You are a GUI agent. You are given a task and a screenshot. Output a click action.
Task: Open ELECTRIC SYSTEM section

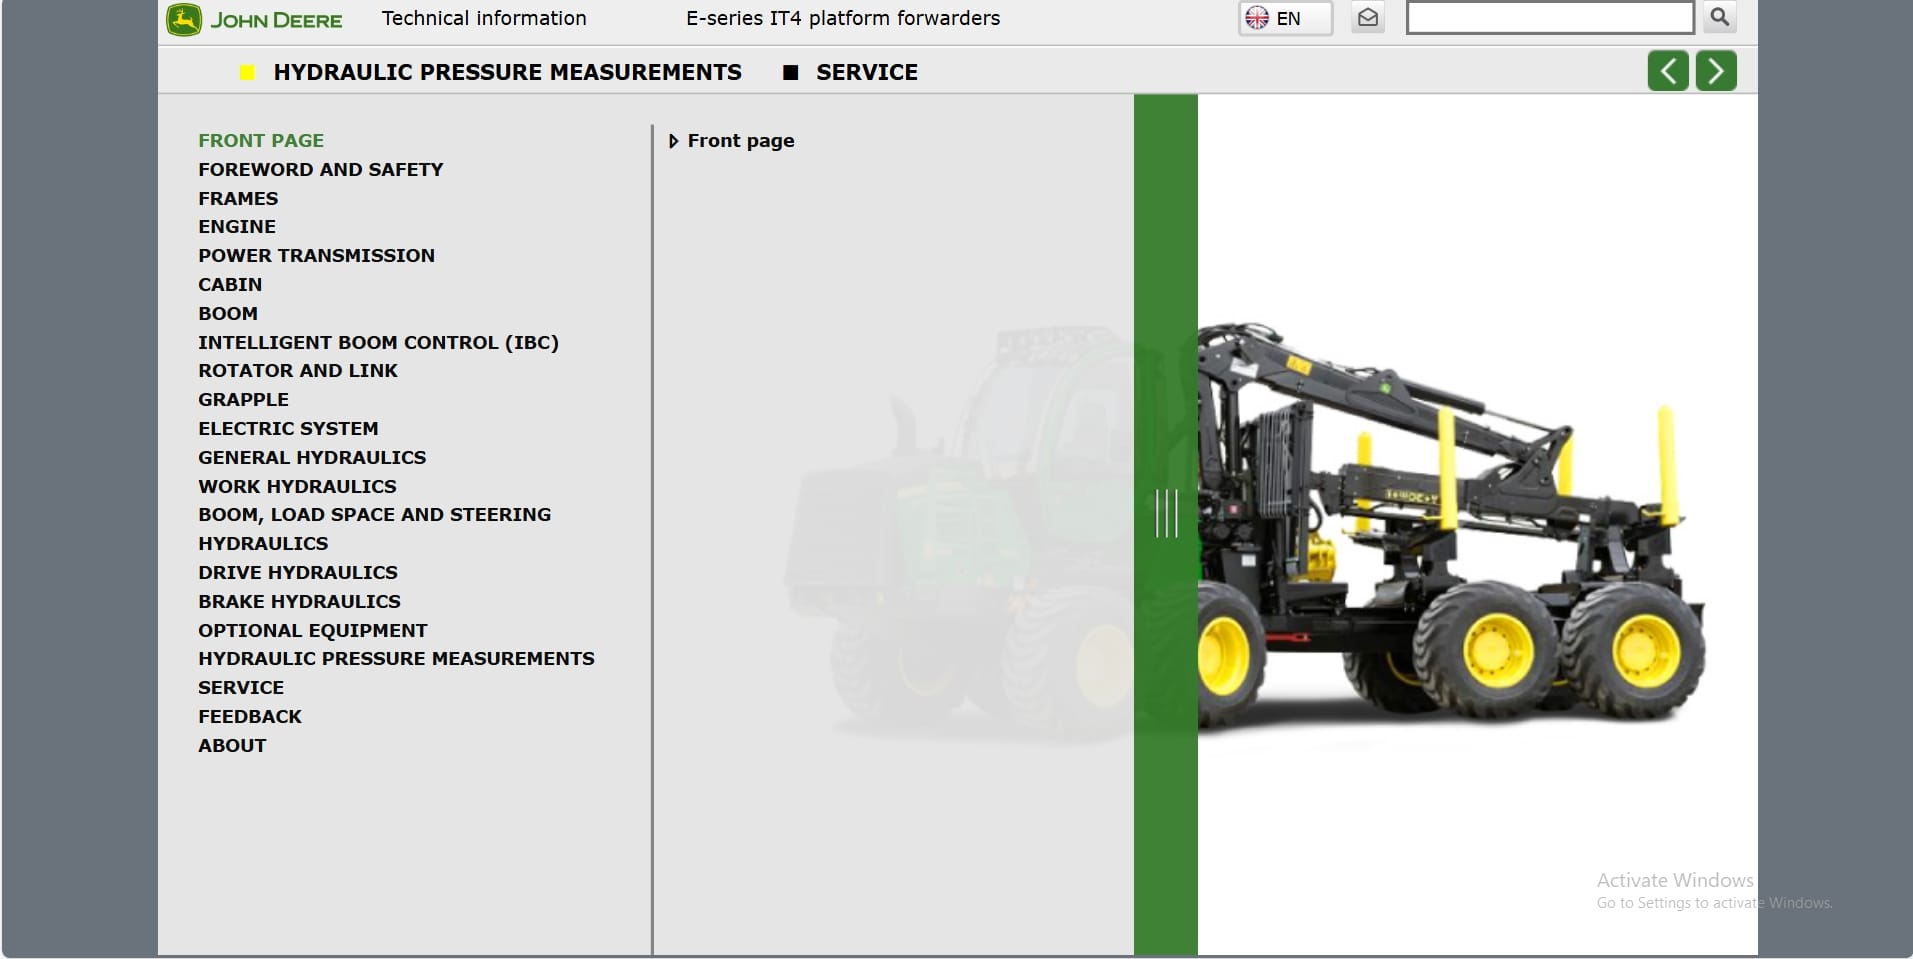click(x=288, y=429)
